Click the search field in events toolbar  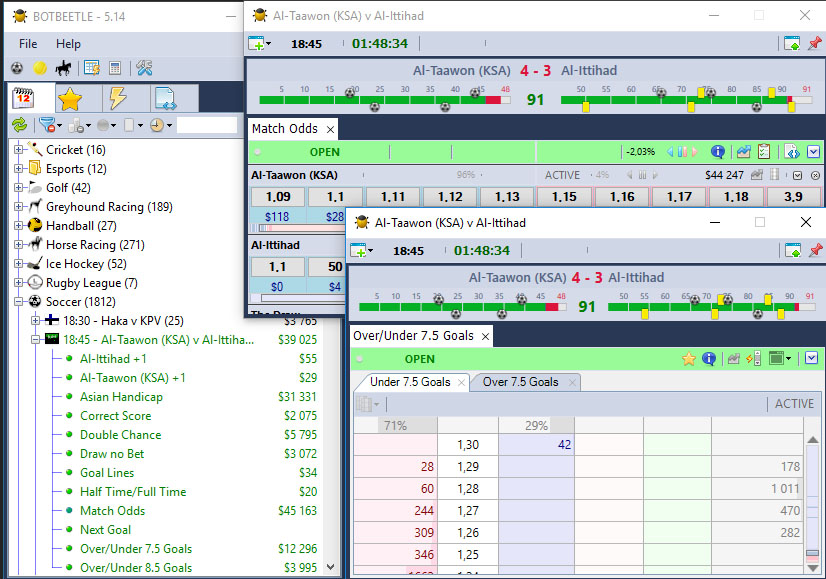pos(207,125)
